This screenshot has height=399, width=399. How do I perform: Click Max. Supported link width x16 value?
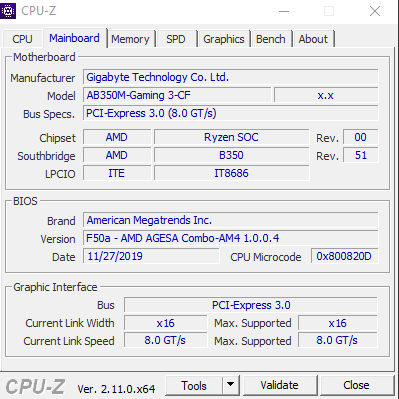(338, 323)
